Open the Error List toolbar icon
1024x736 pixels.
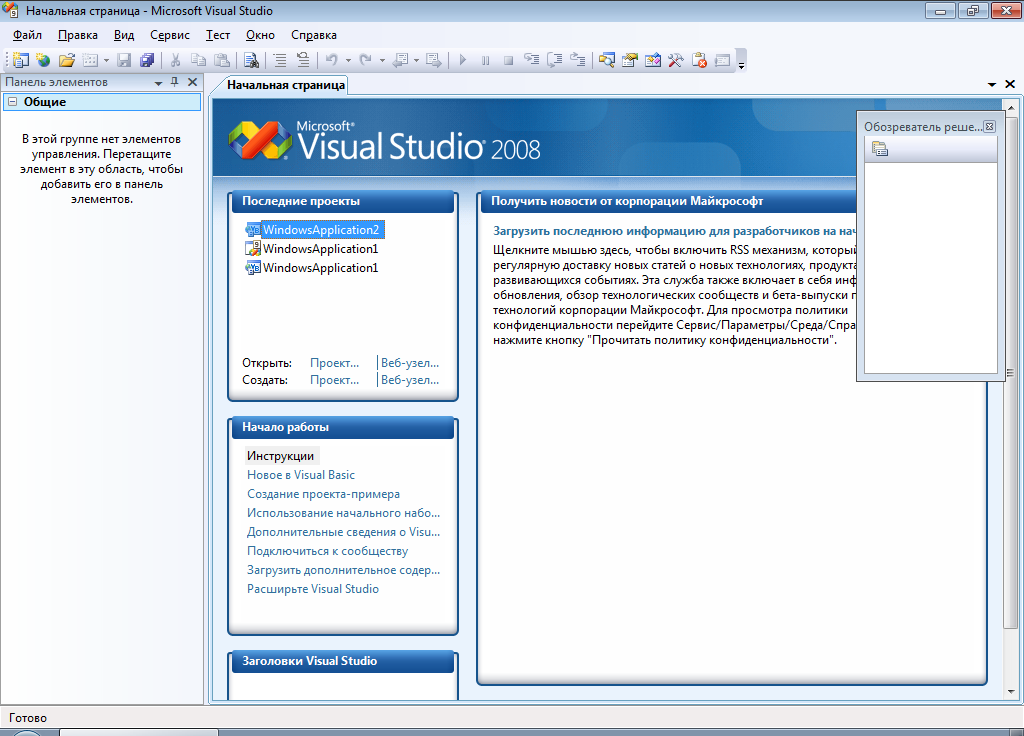point(699,60)
